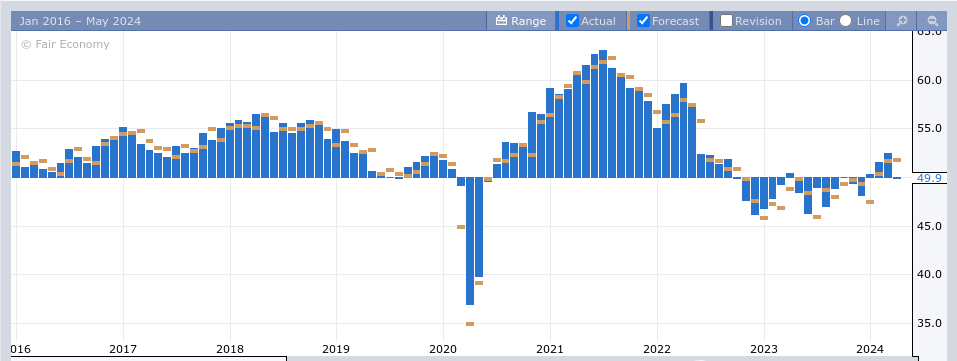Uncheck the Forecast checkbox
957x361 pixels.
click(643, 21)
